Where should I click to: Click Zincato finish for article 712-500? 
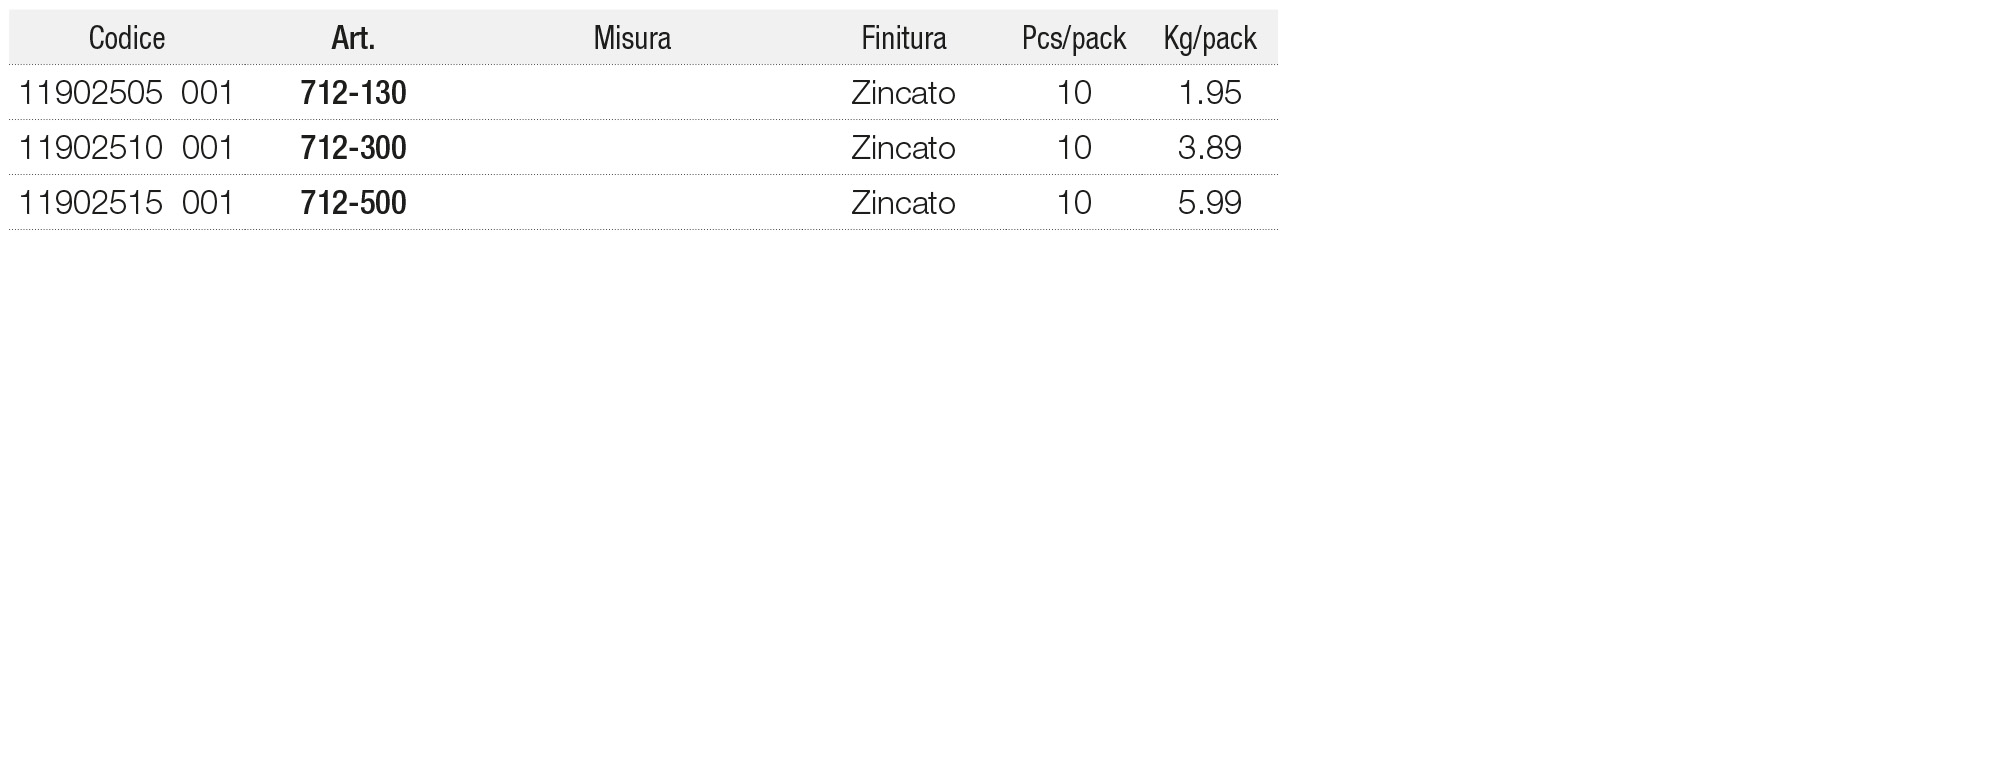[x=903, y=203]
